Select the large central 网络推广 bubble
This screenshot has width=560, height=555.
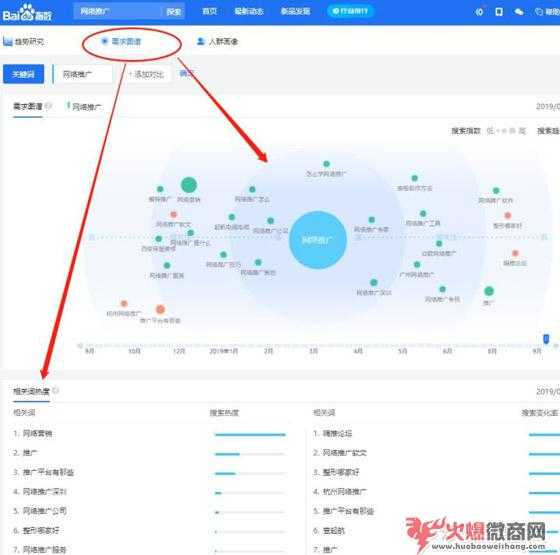click(318, 240)
